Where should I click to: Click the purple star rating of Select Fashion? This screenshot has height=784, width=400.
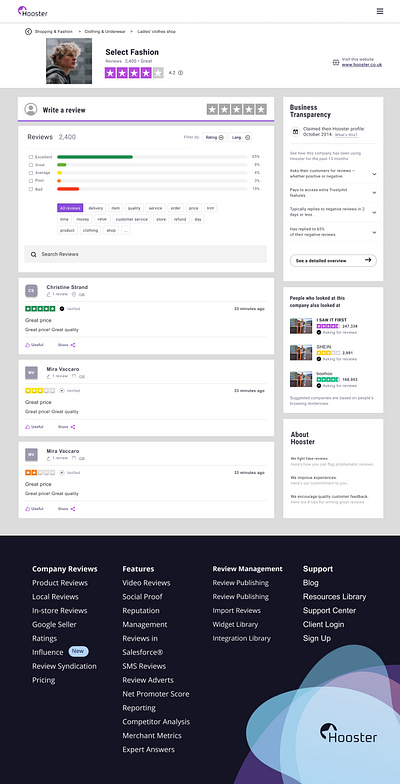coord(134,73)
